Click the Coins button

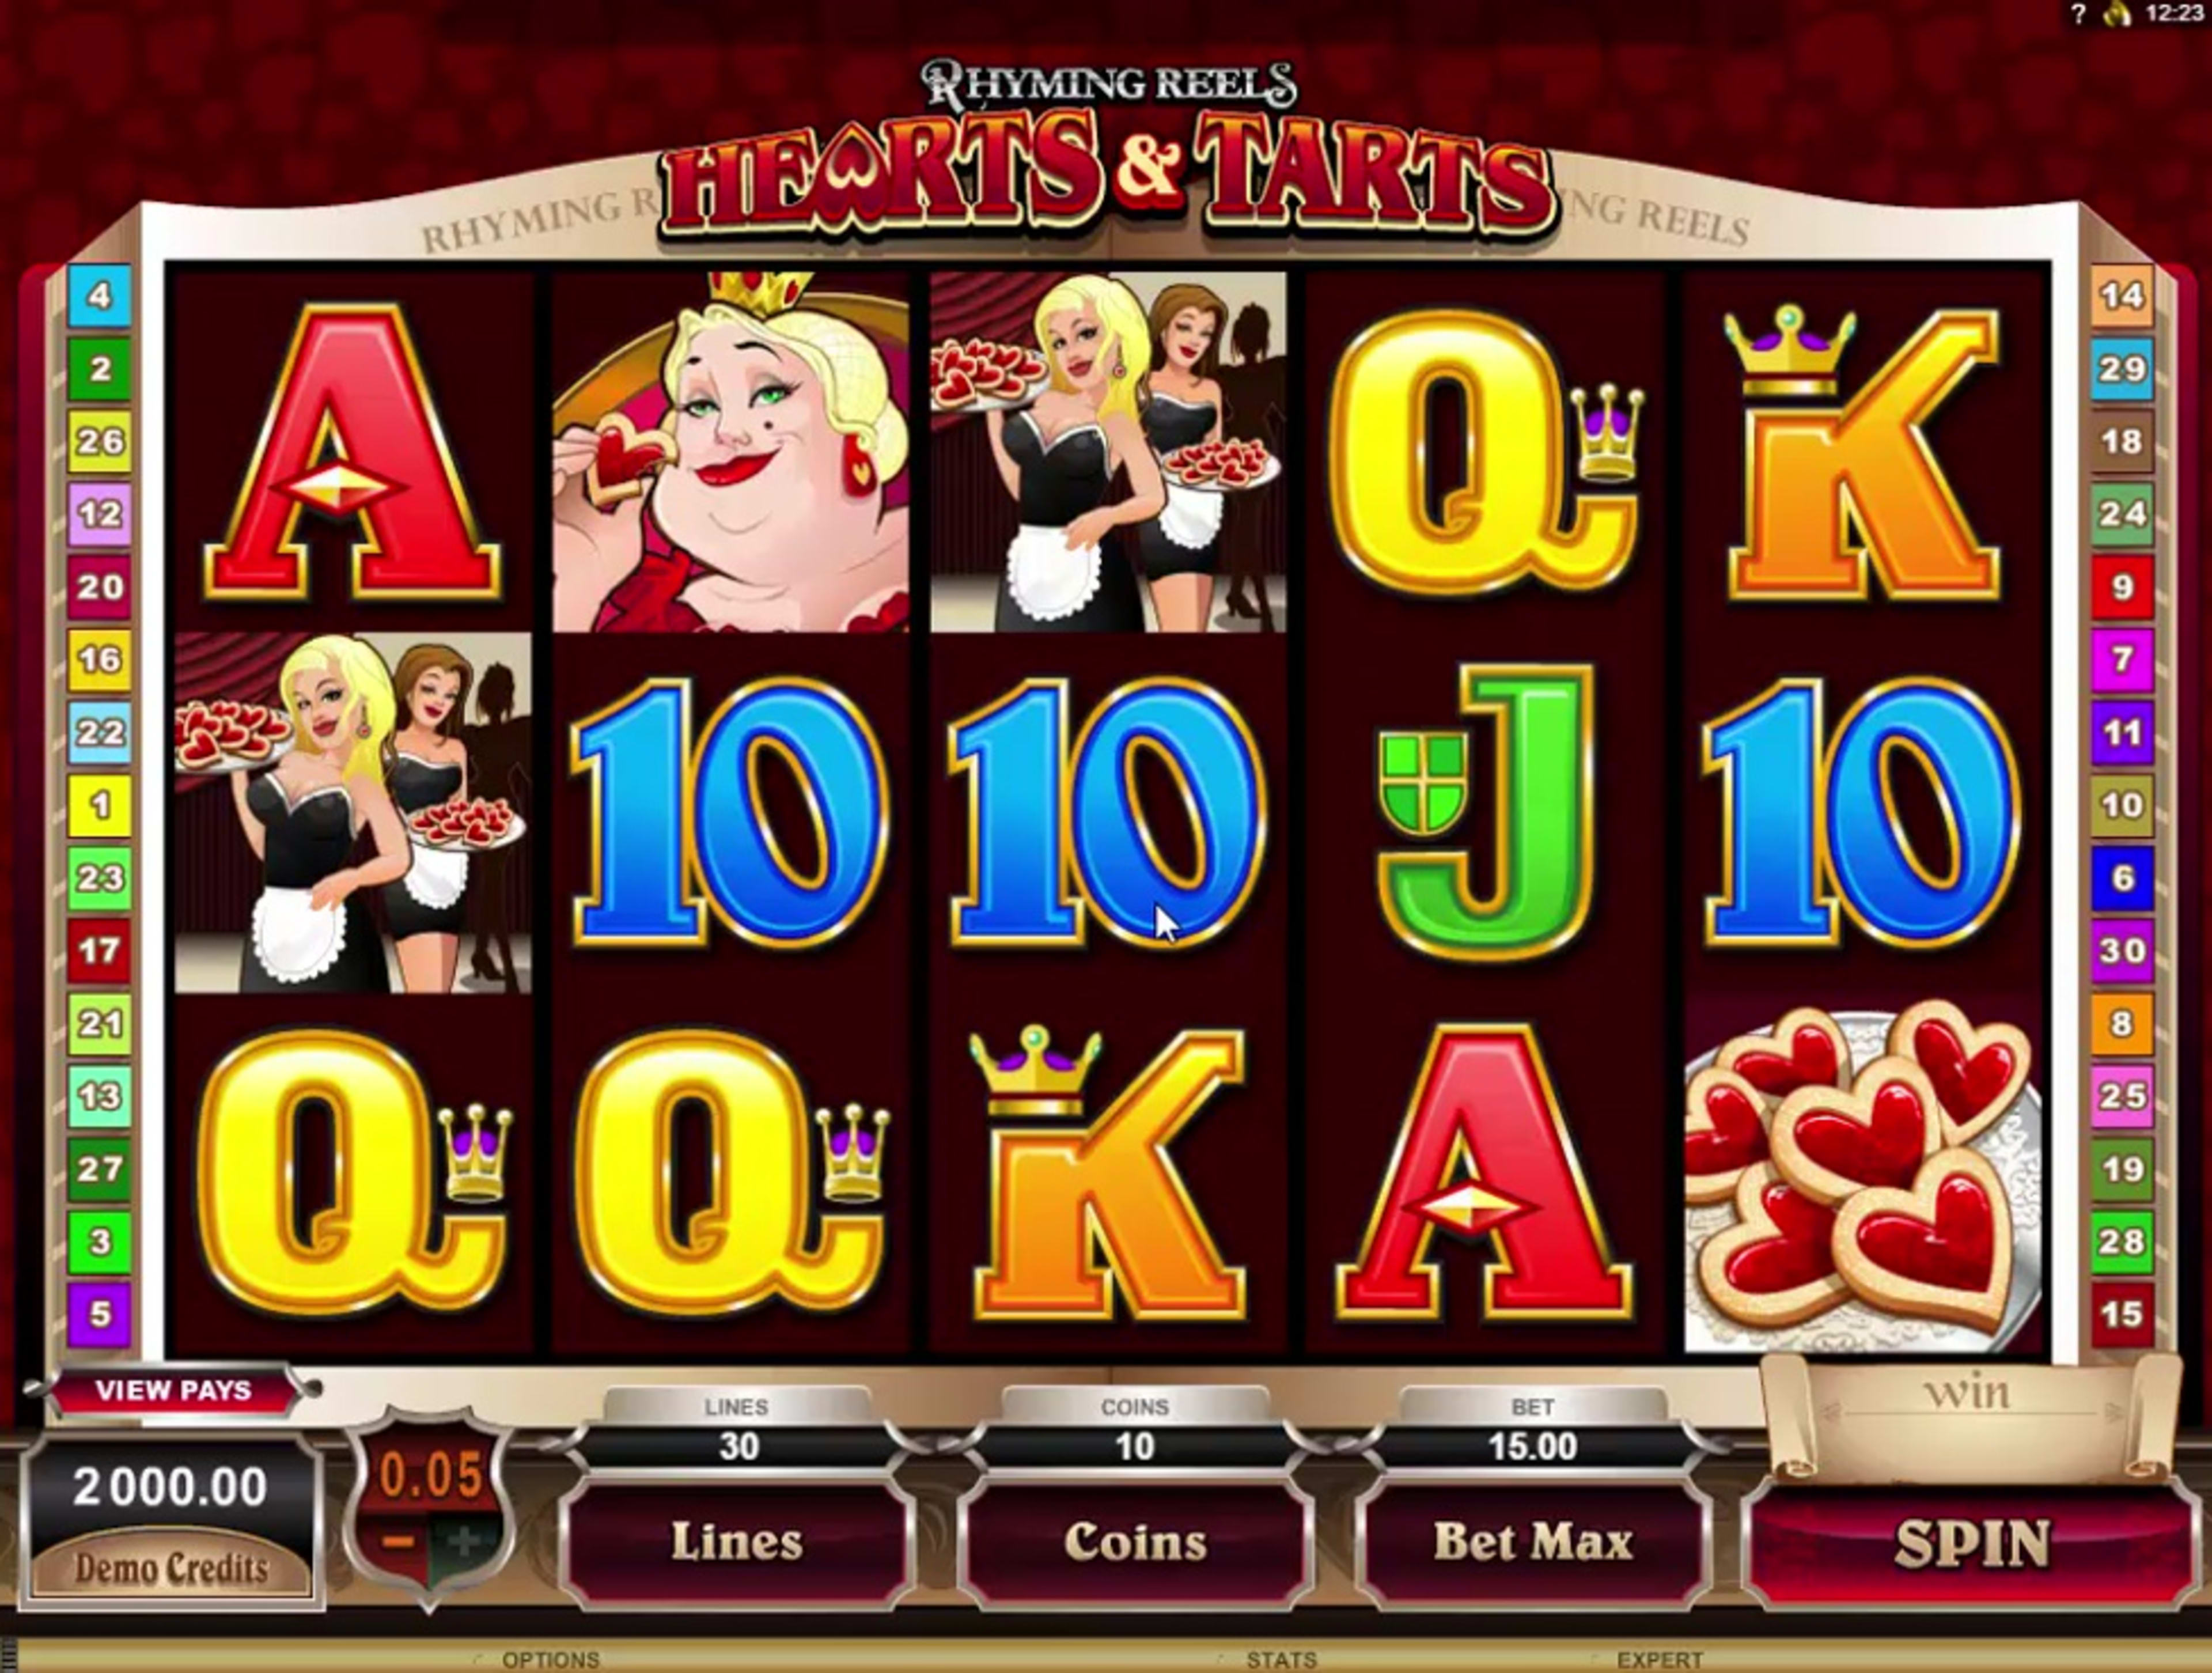pos(1135,1543)
